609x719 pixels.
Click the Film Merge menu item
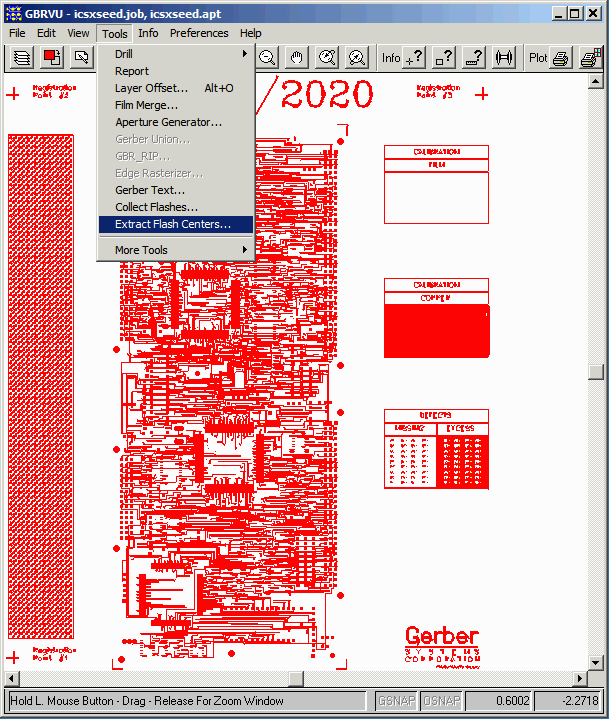click(x=146, y=105)
